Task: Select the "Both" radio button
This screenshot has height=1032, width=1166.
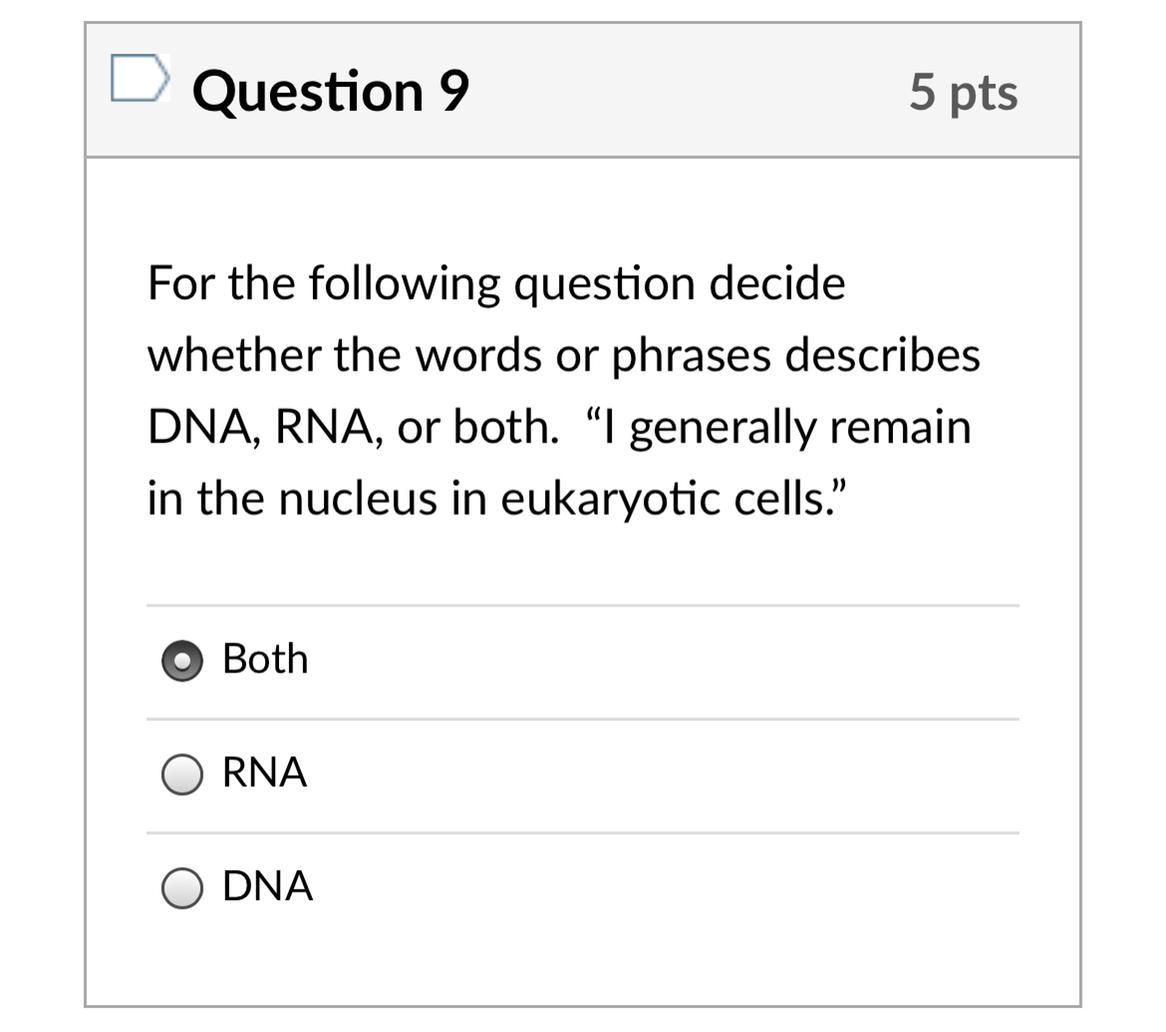Action: pyautogui.click(x=182, y=660)
